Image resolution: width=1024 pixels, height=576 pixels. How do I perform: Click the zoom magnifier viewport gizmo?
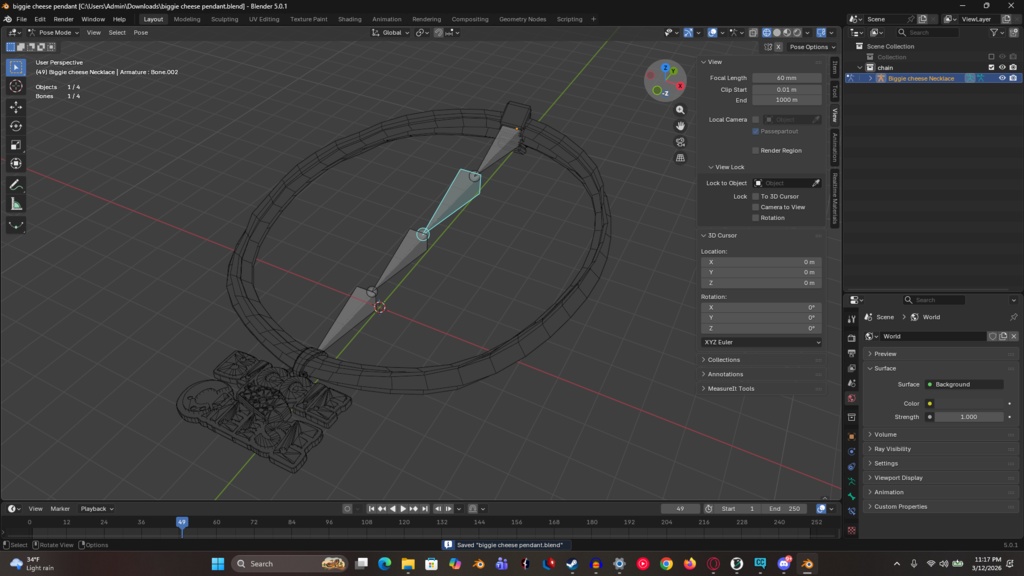680,110
